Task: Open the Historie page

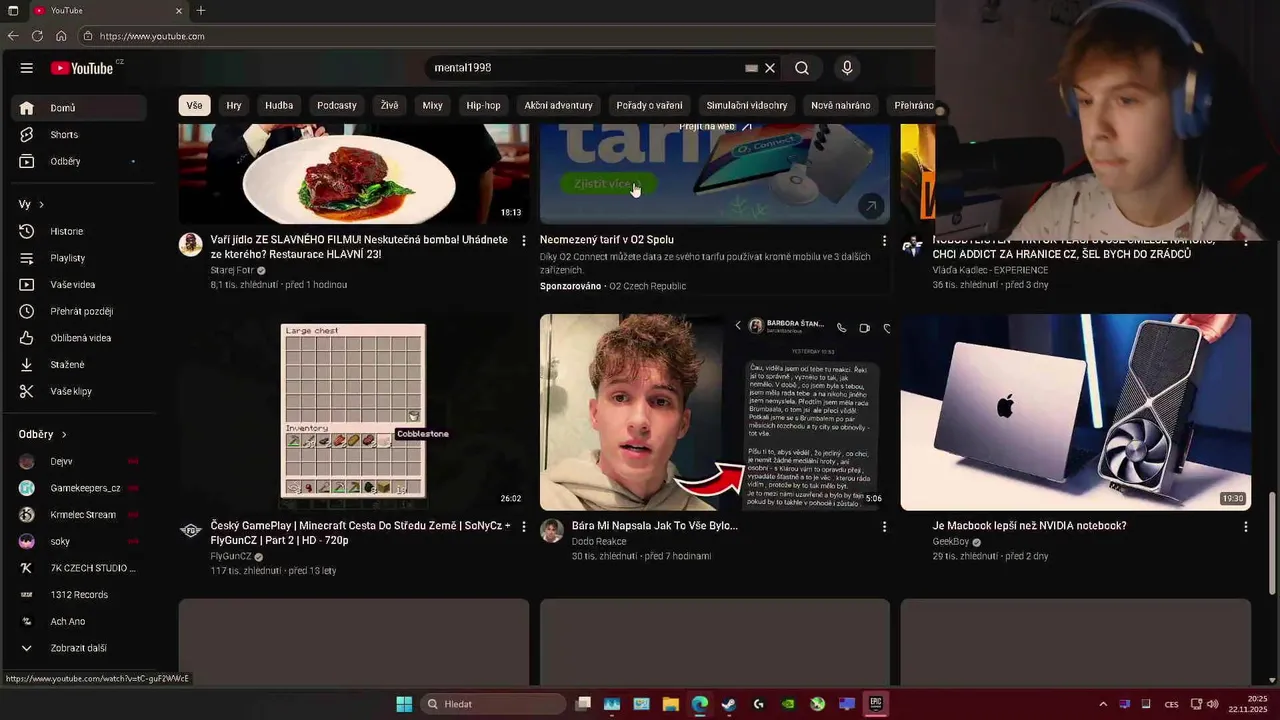Action: point(80,231)
